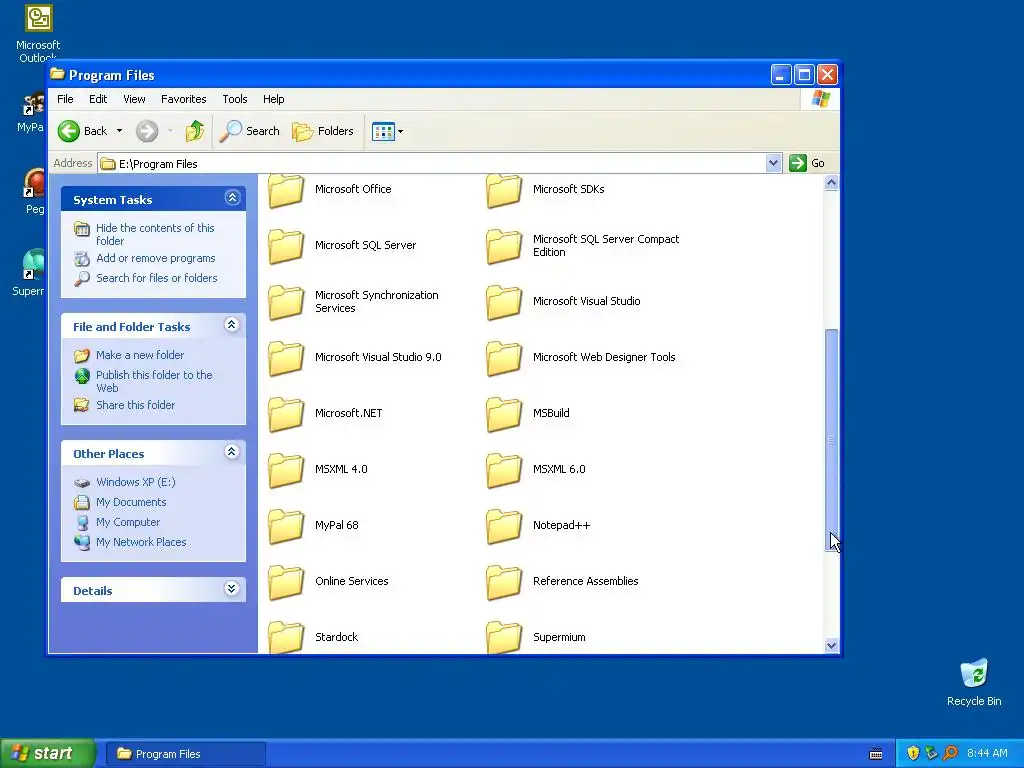Click the Up one level folder icon
Image resolution: width=1024 pixels, height=768 pixels.
tap(195, 131)
